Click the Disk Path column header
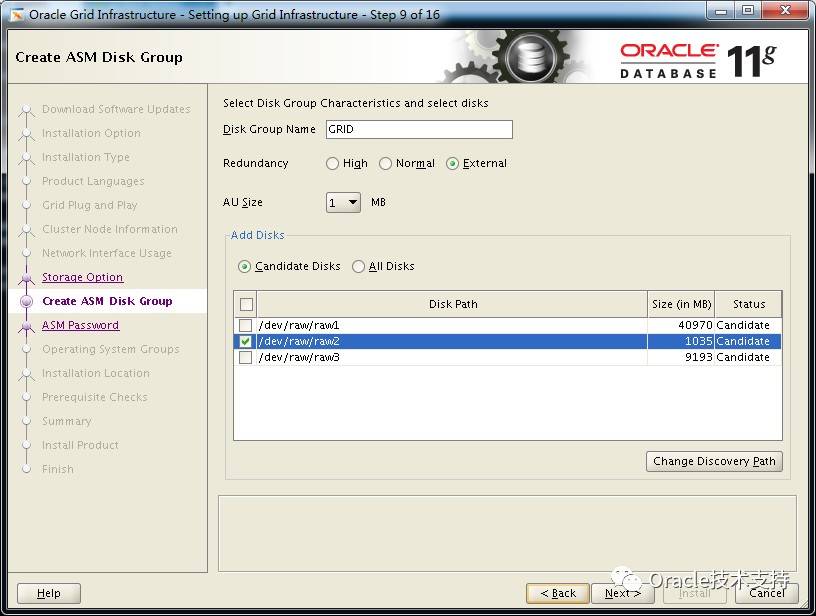 coord(453,304)
